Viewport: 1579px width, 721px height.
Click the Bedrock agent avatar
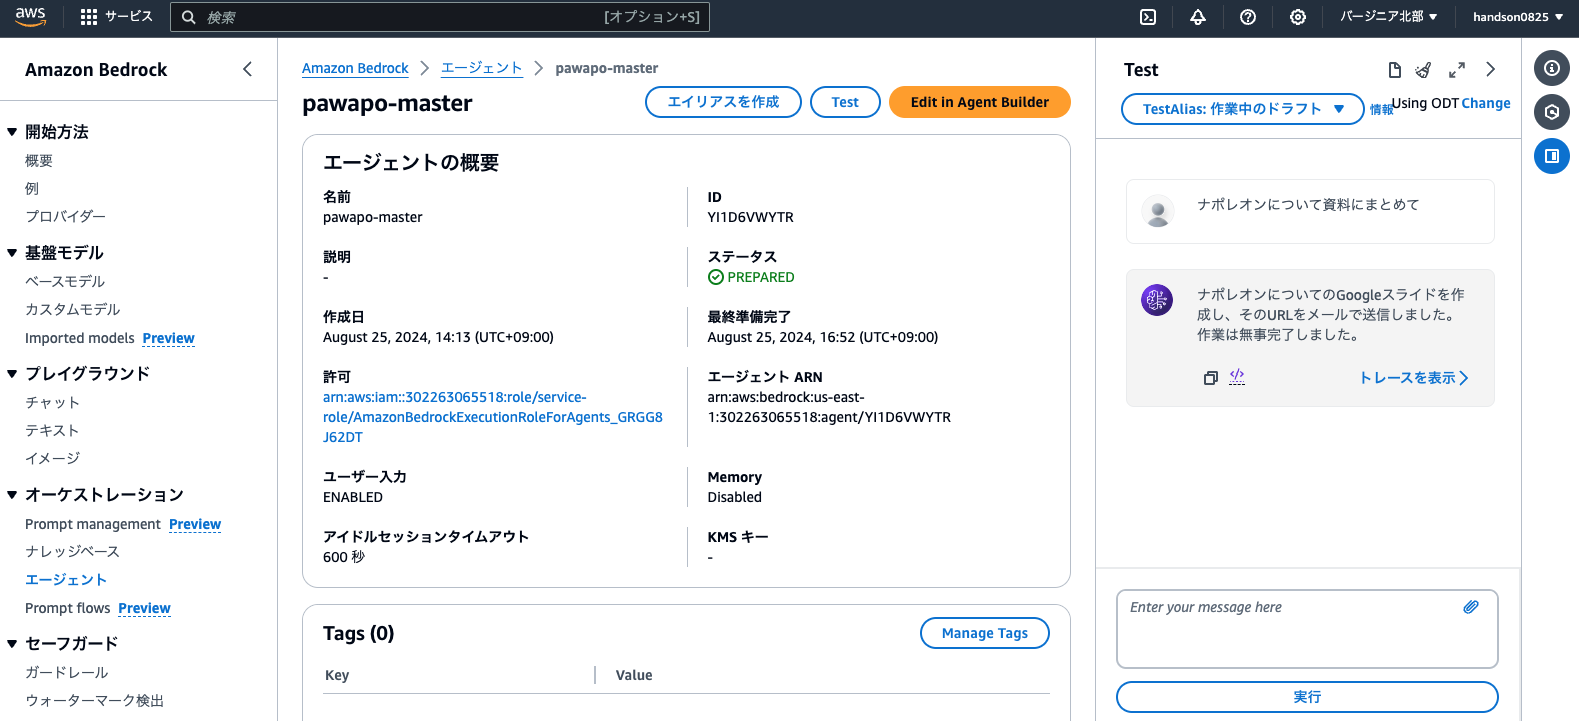pos(1157,300)
